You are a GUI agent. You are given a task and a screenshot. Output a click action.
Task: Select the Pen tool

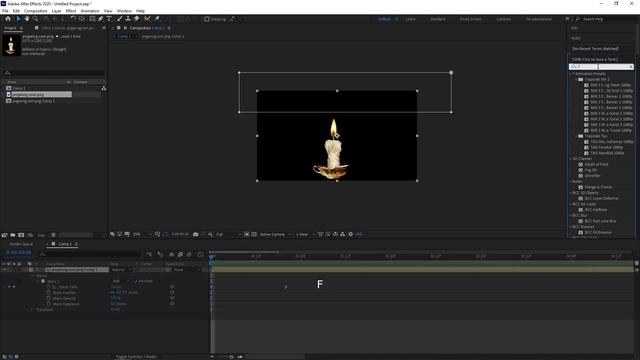pyautogui.click(x=100, y=19)
